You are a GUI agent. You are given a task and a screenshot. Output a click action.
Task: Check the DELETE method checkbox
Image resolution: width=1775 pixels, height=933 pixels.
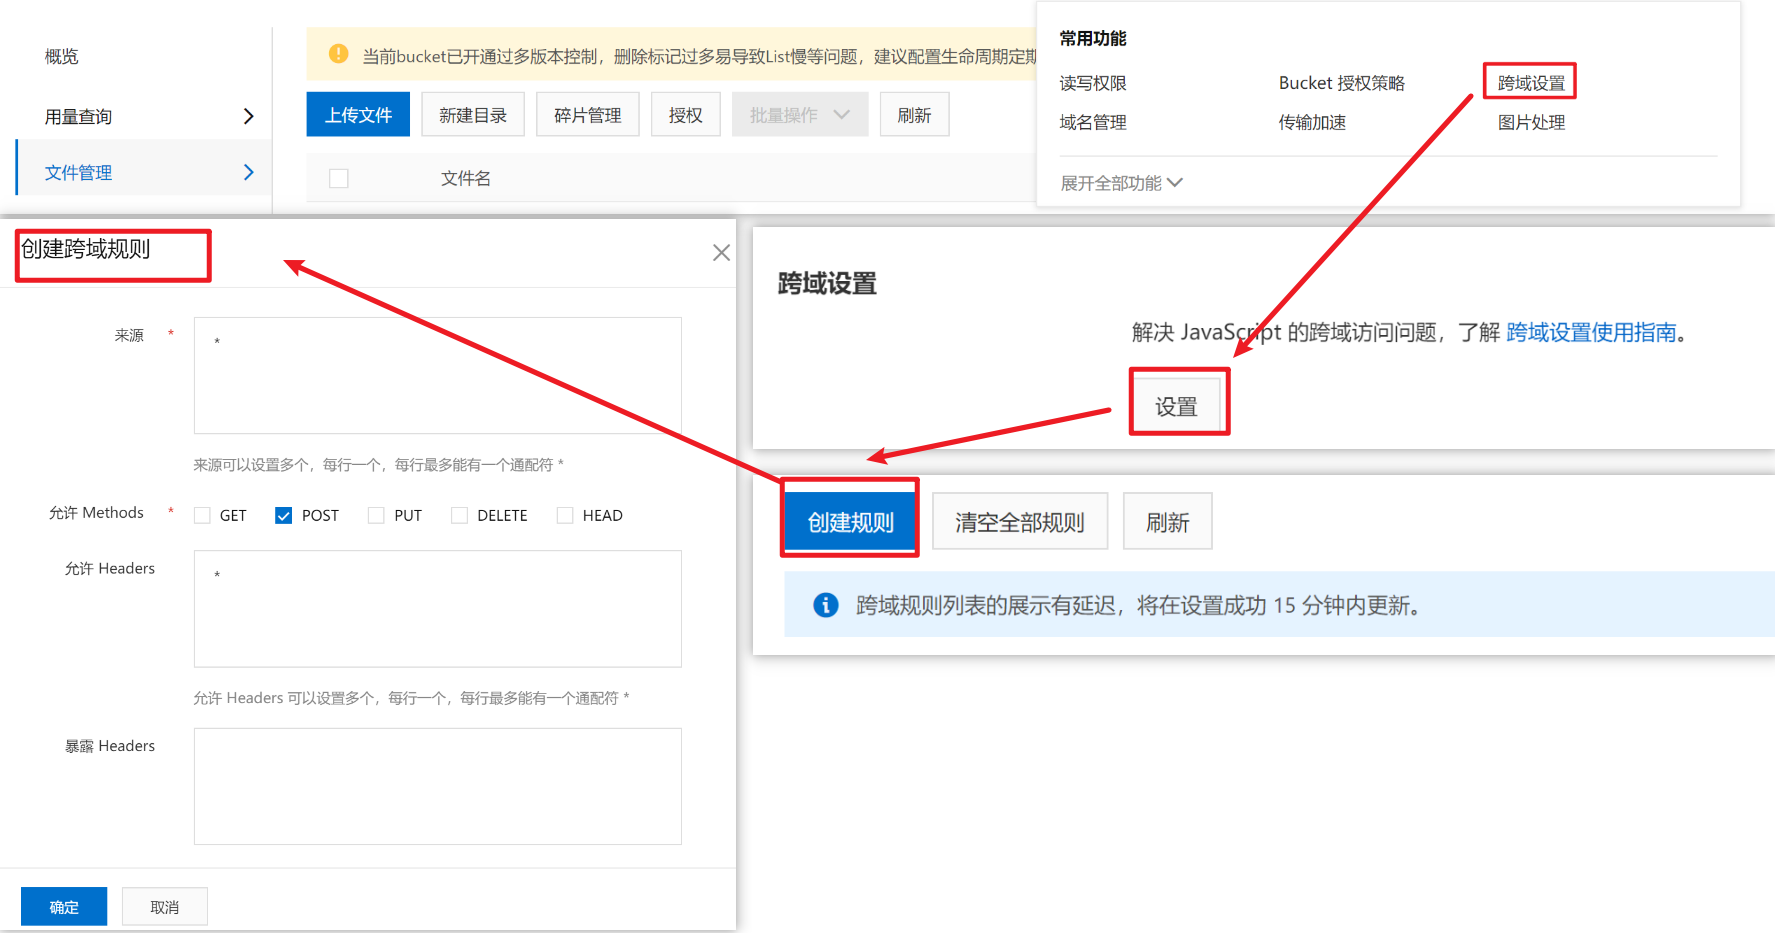tap(459, 516)
